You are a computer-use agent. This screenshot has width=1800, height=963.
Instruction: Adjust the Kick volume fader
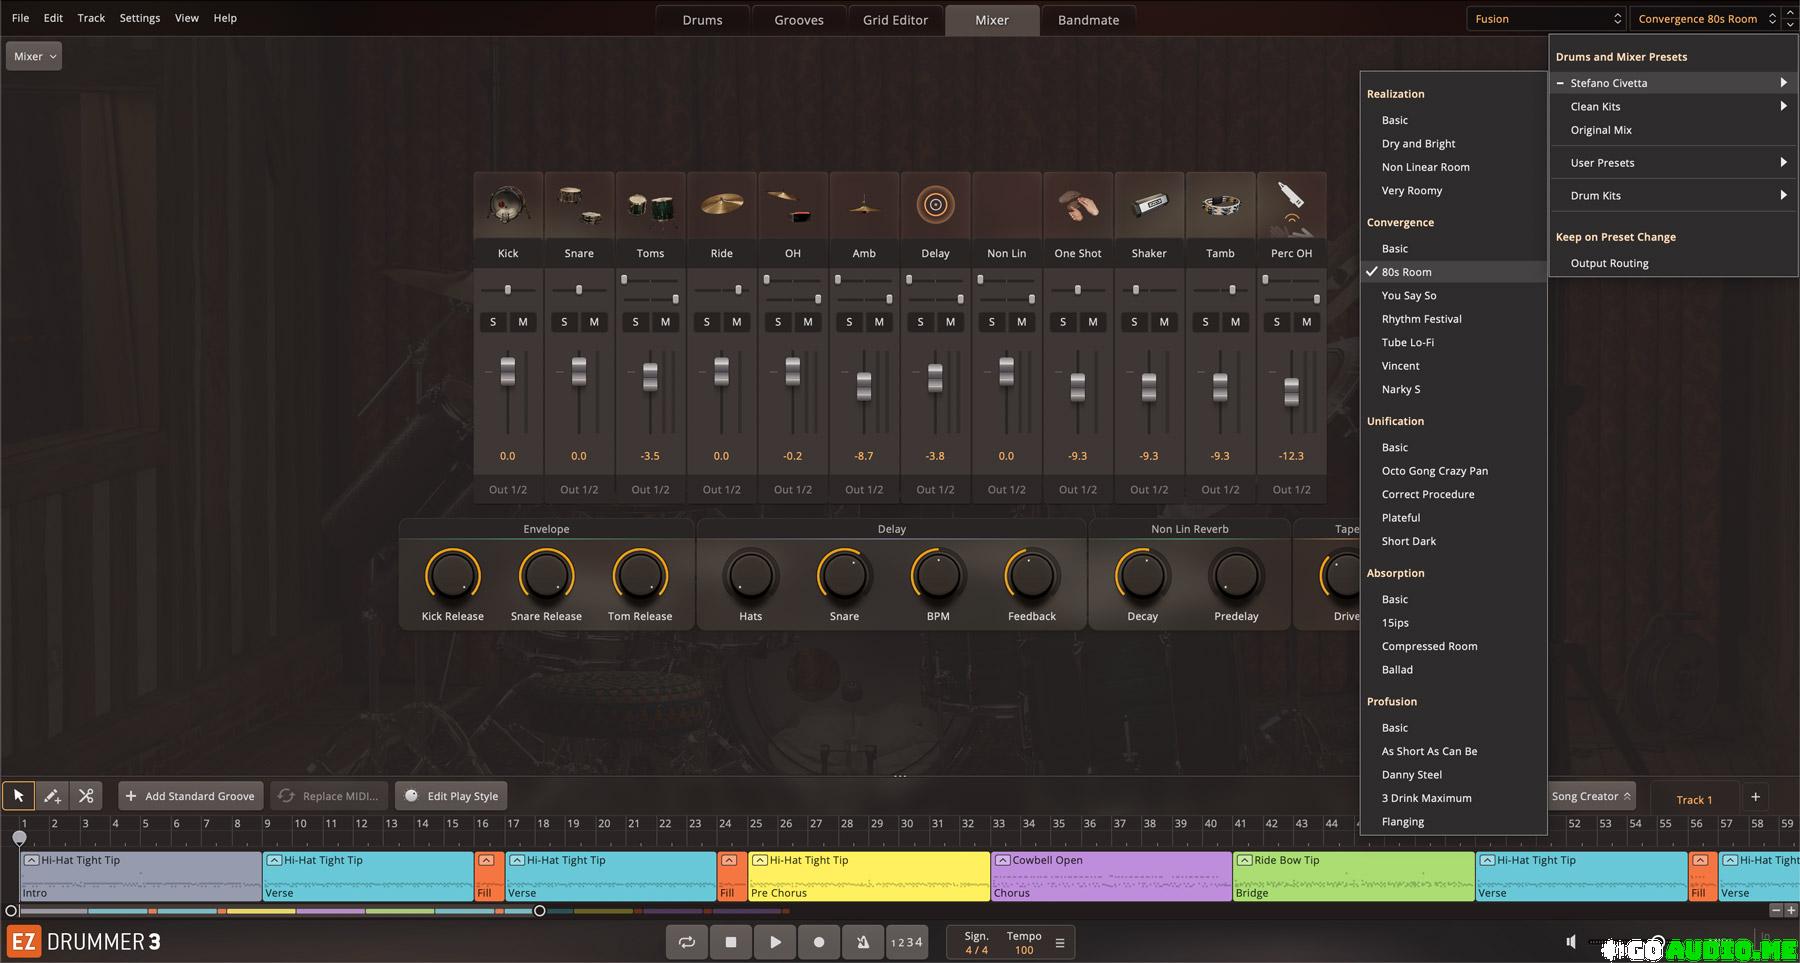[508, 371]
